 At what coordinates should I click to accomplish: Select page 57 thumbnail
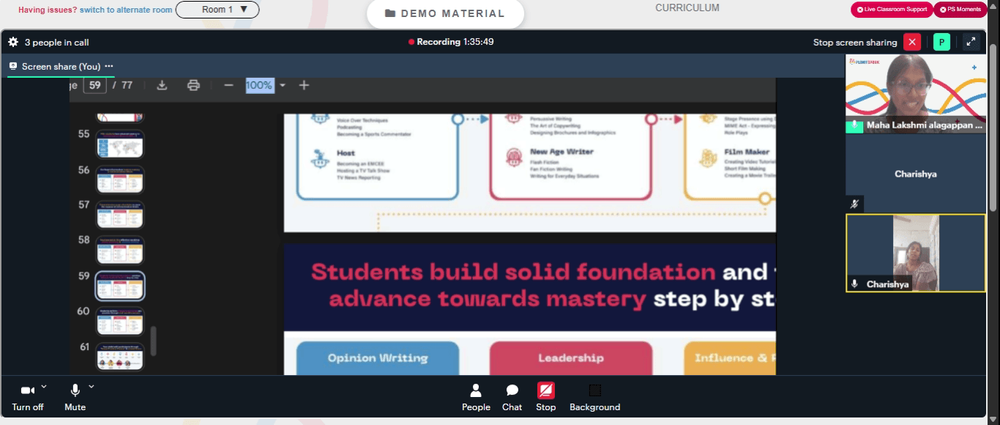coord(120,215)
